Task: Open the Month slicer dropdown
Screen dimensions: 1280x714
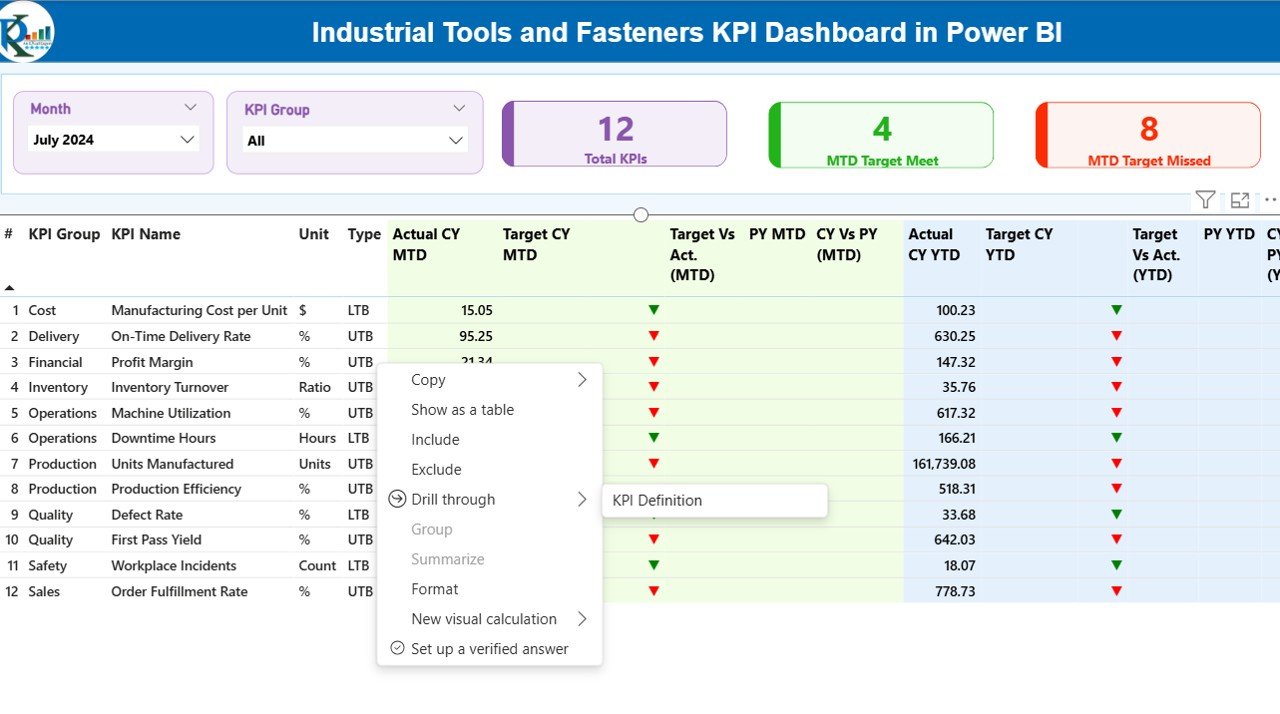Action: (187, 140)
